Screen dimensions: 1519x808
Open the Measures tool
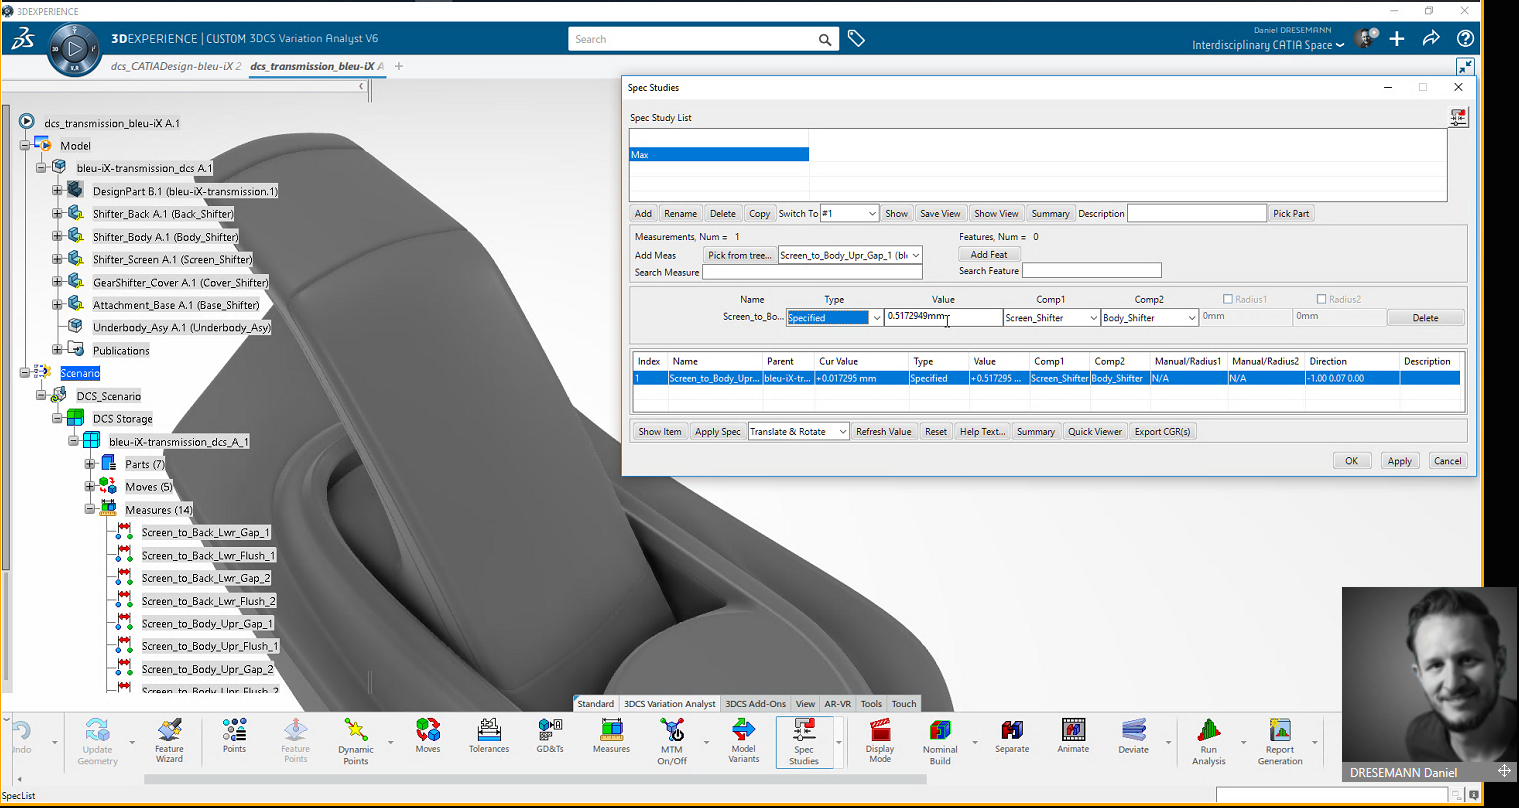[611, 736]
